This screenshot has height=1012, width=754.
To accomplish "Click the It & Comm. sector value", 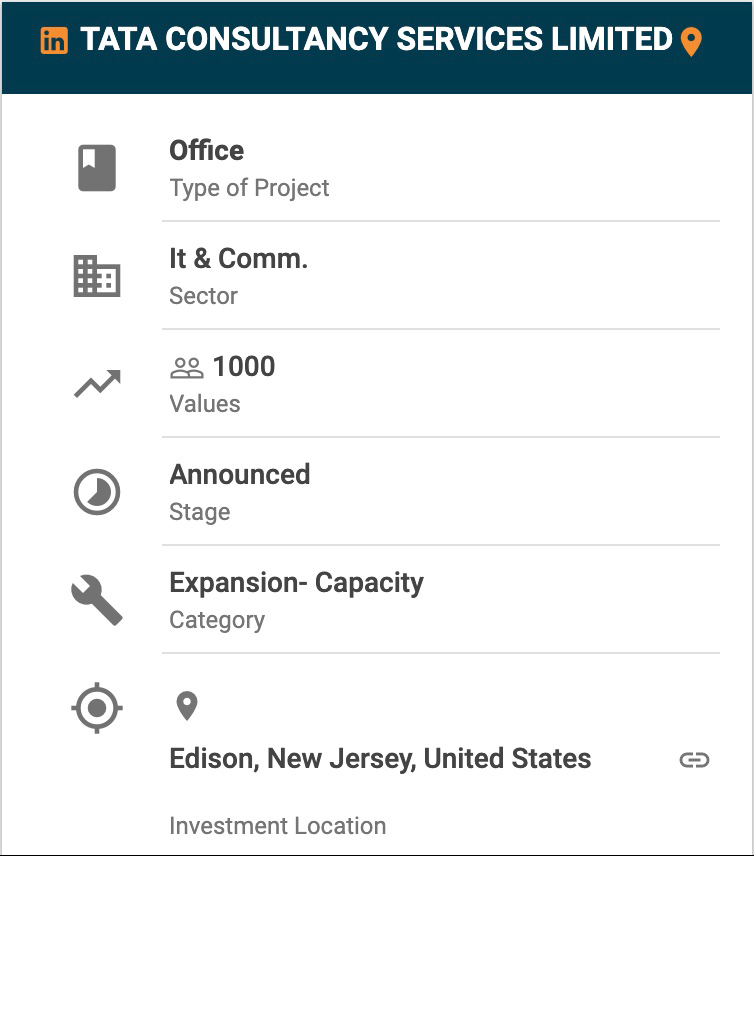I will (x=238, y=259).
